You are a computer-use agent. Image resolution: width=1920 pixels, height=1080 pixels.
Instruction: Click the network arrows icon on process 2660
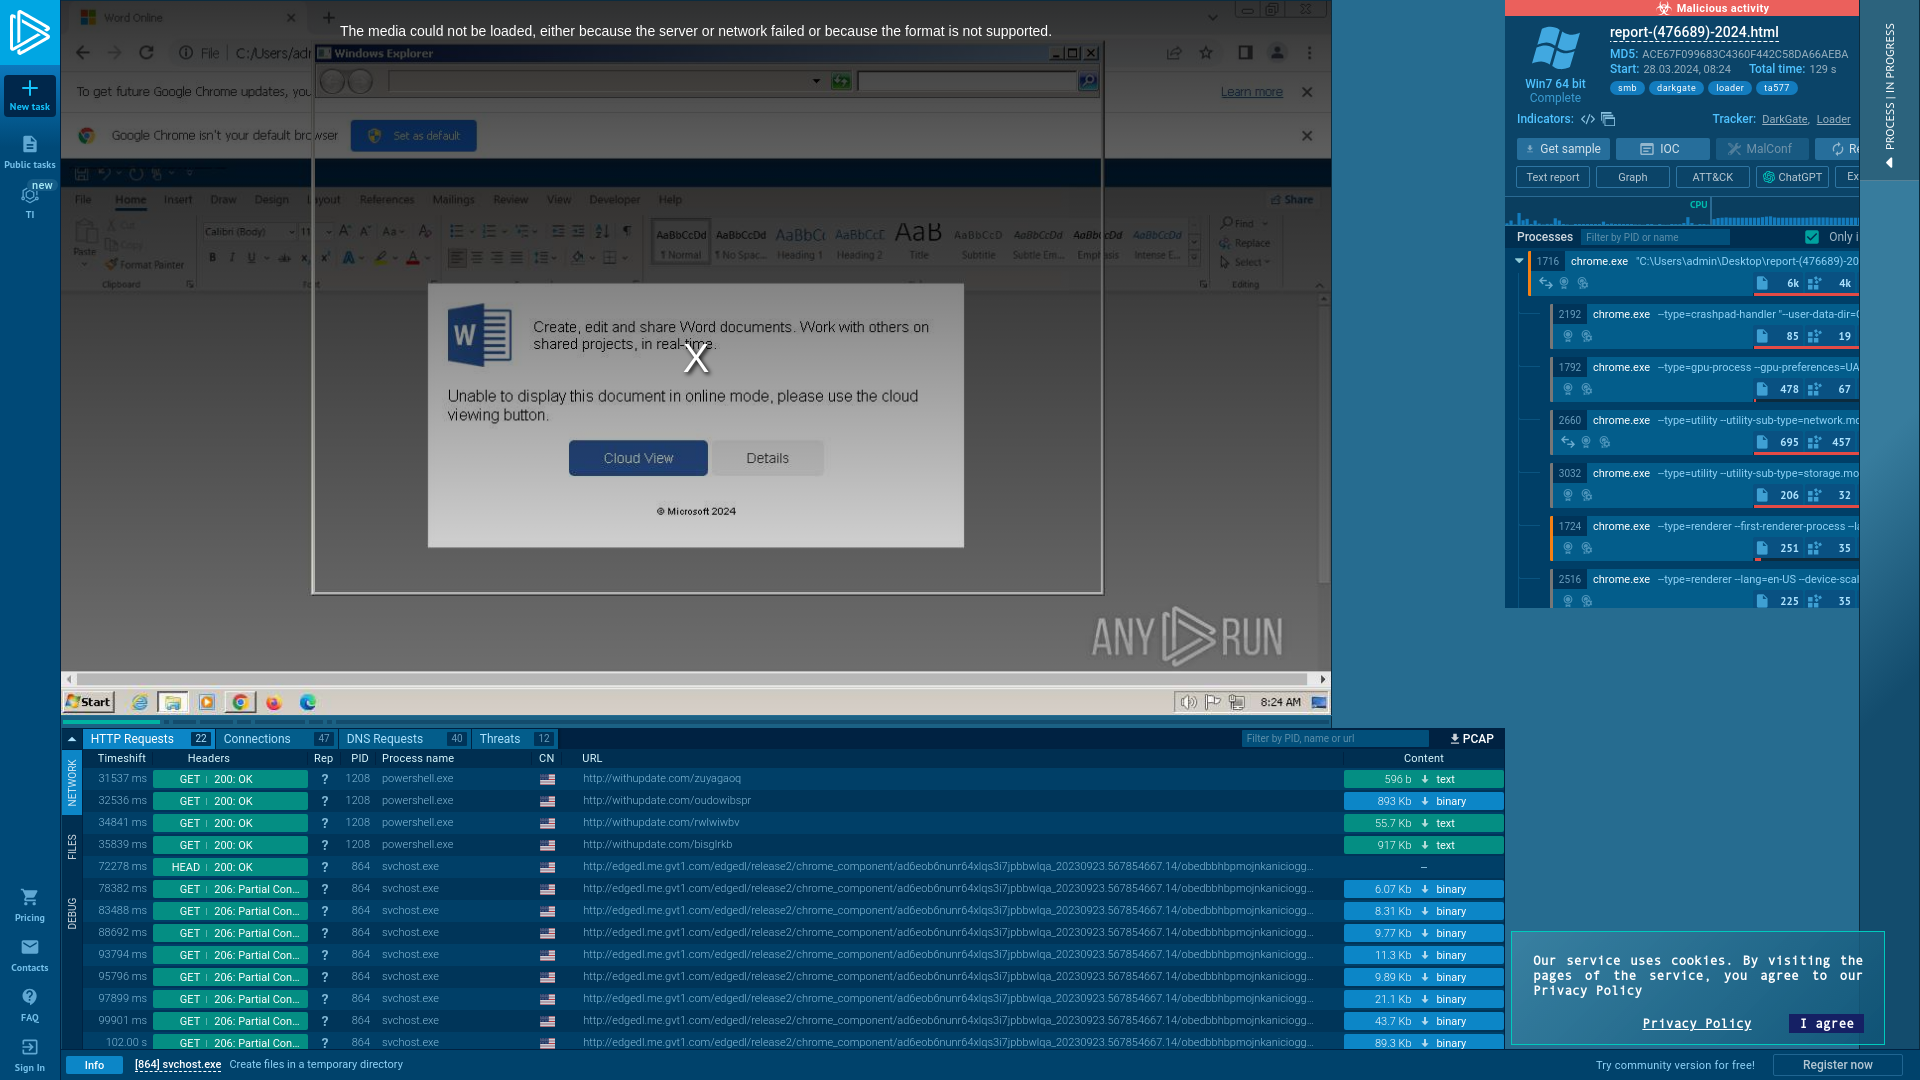click(1568, 442)
